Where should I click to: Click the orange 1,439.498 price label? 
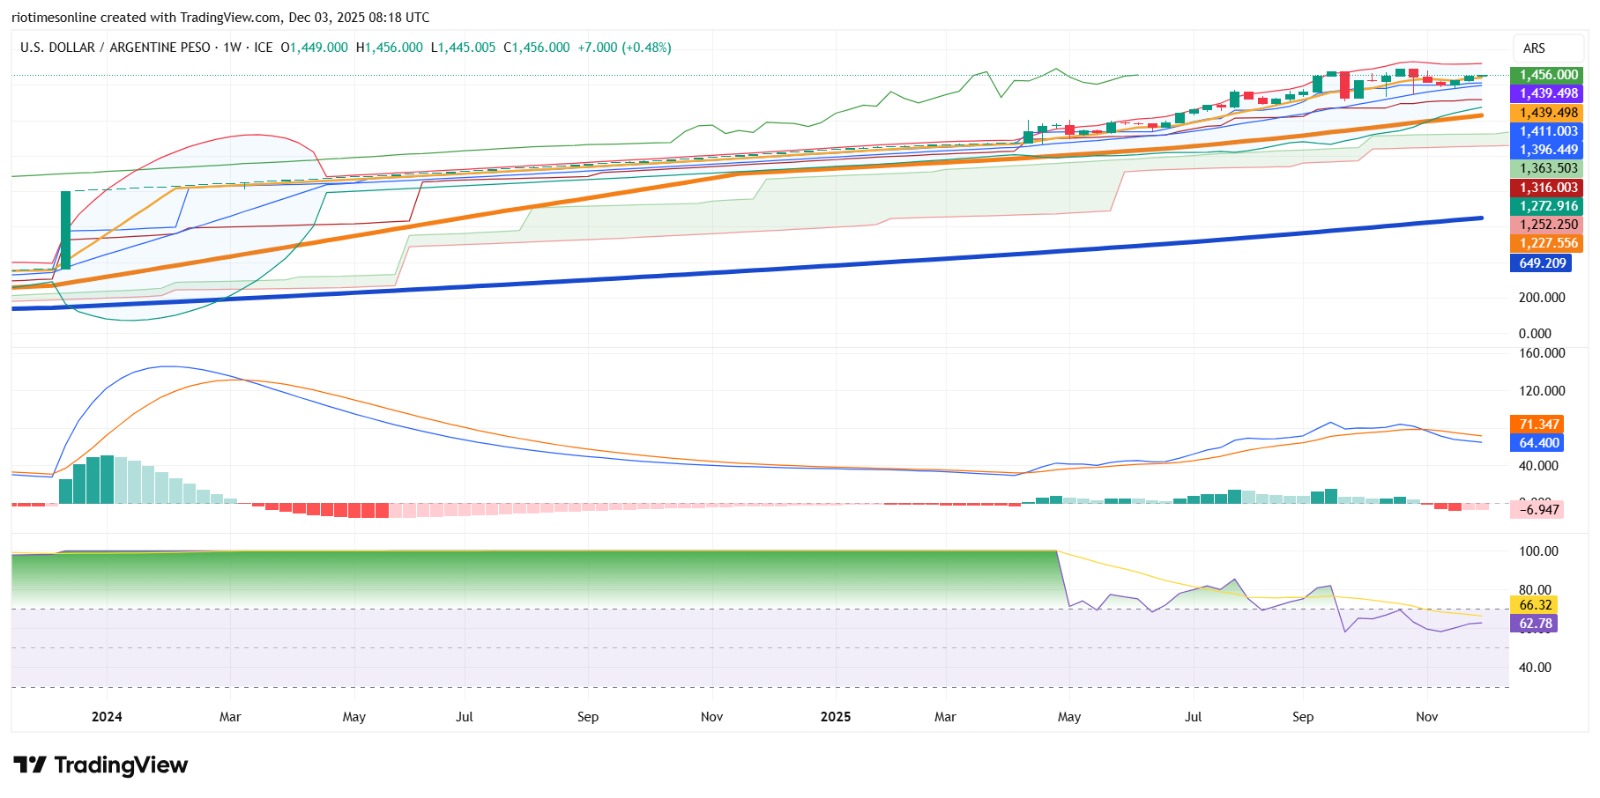tap(1549, 113)
